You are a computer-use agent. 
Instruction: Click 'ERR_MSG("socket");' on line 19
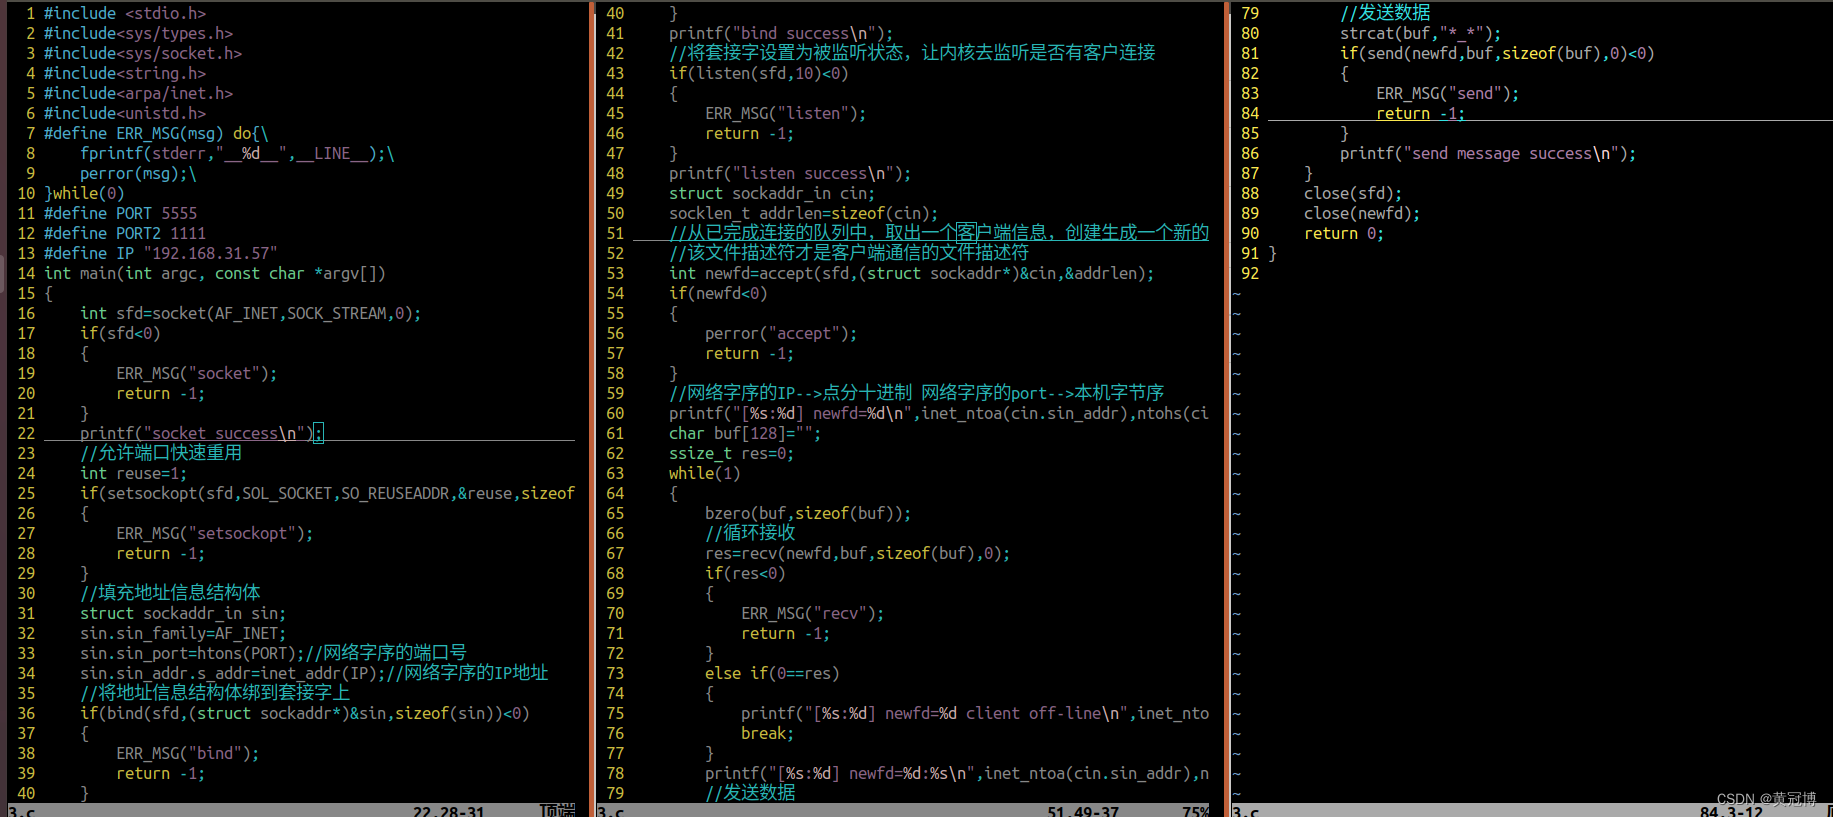197,373
